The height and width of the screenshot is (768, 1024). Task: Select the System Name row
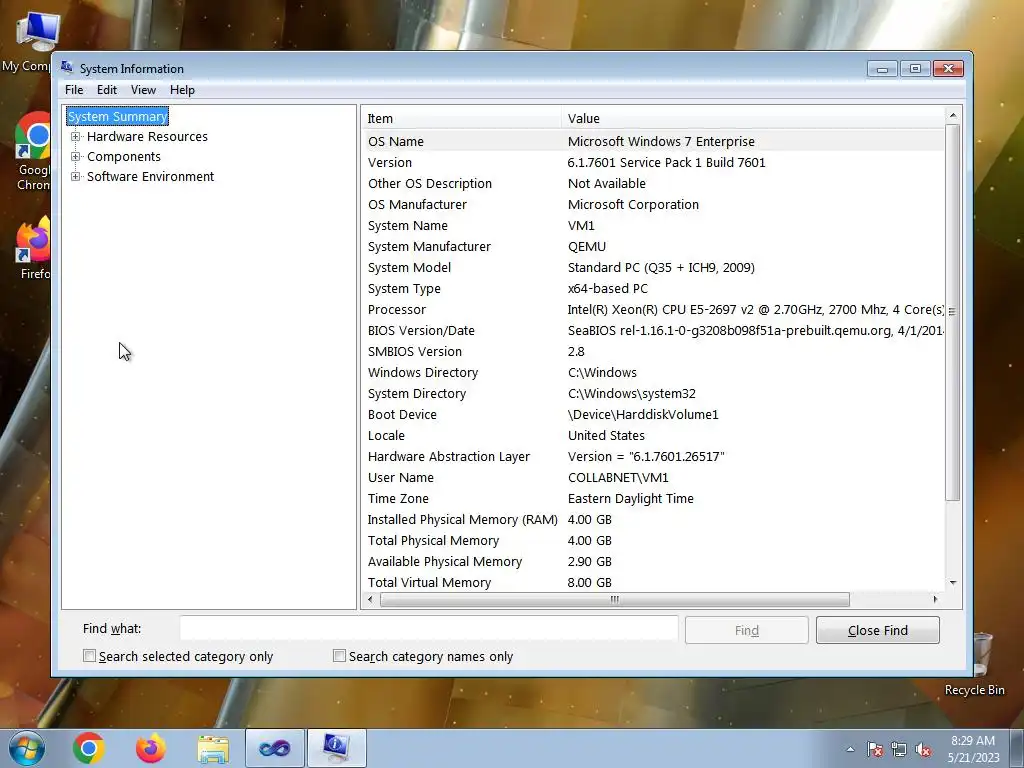tap(653, 225)
